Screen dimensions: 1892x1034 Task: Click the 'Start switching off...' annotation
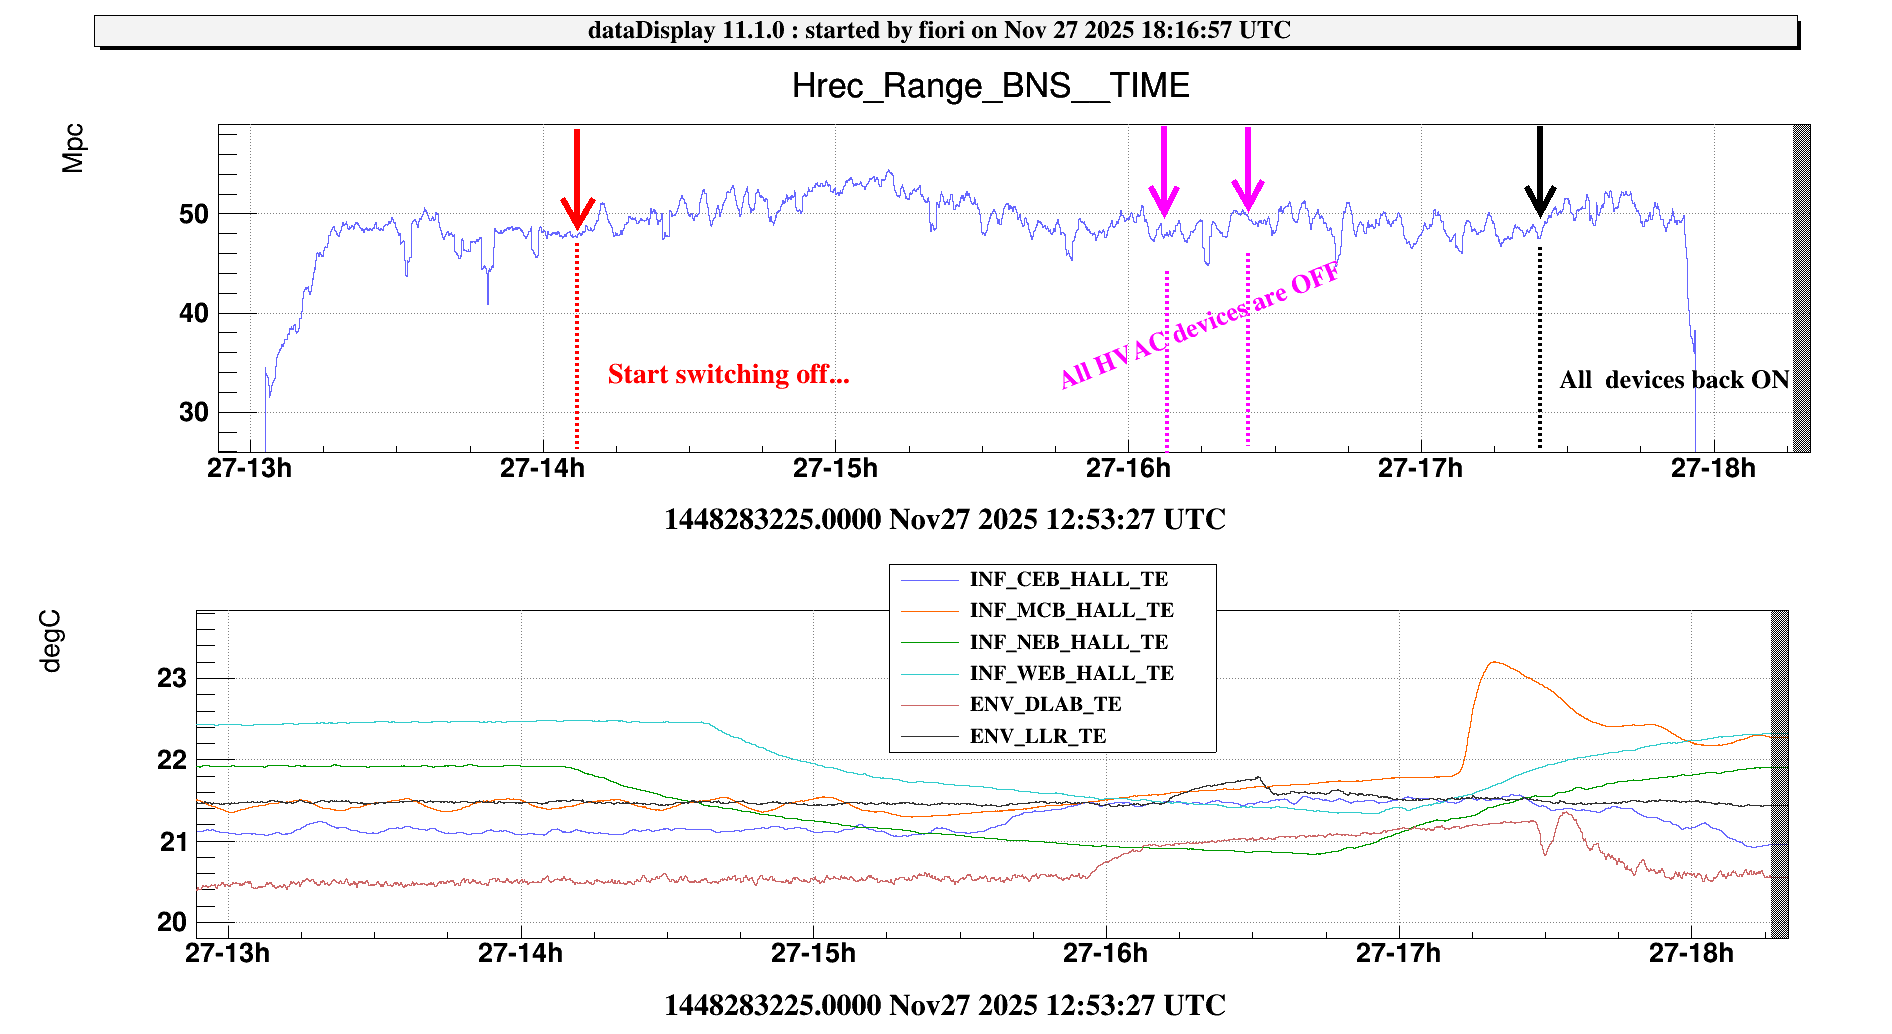pos(728,375)
